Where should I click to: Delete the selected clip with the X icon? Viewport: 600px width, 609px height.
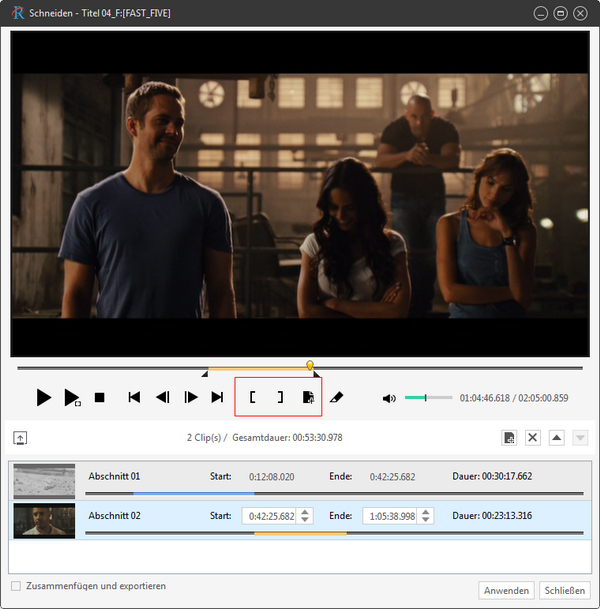533,438
